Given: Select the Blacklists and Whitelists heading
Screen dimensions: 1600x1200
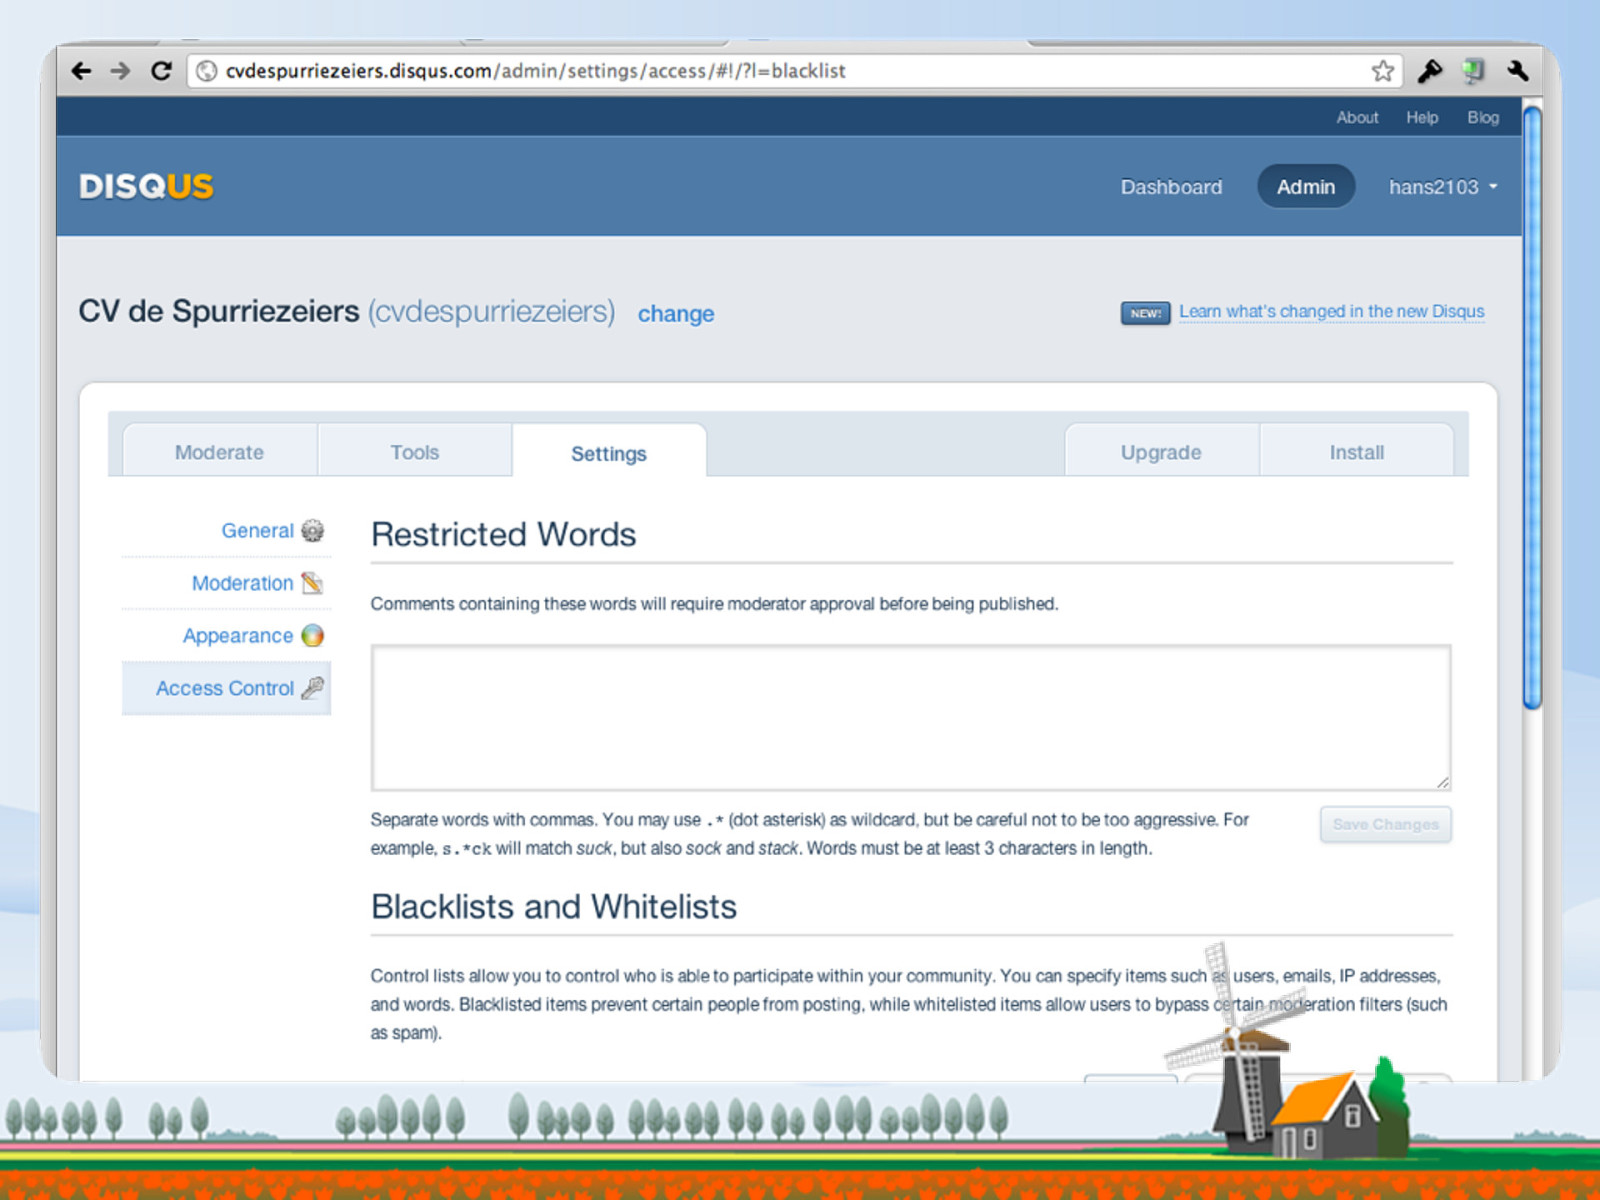Looking at the screenshot, I should [554, 906].
